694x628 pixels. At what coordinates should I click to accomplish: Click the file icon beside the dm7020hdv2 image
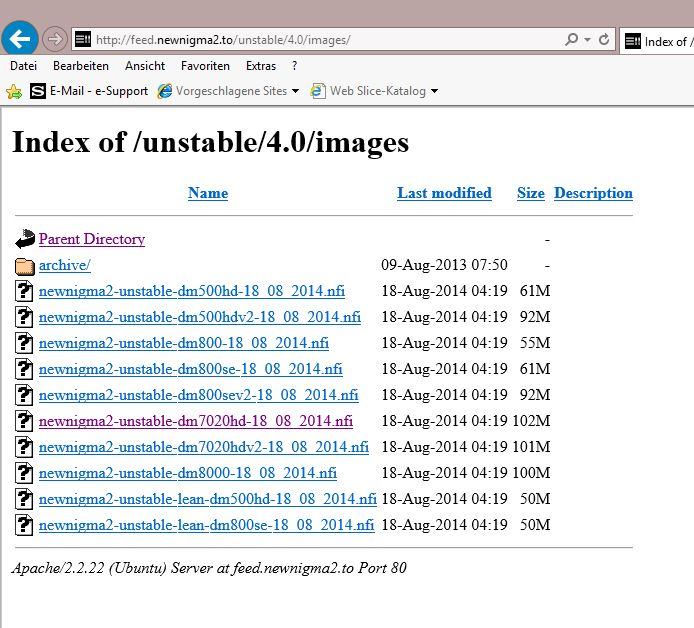point(24,447)
